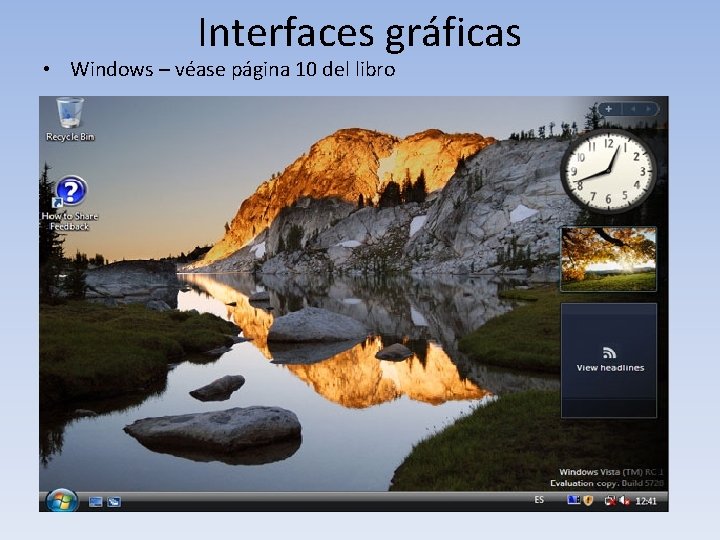
Task: Click the View headlines link in the feed gadget
Action: coord(610,368)
